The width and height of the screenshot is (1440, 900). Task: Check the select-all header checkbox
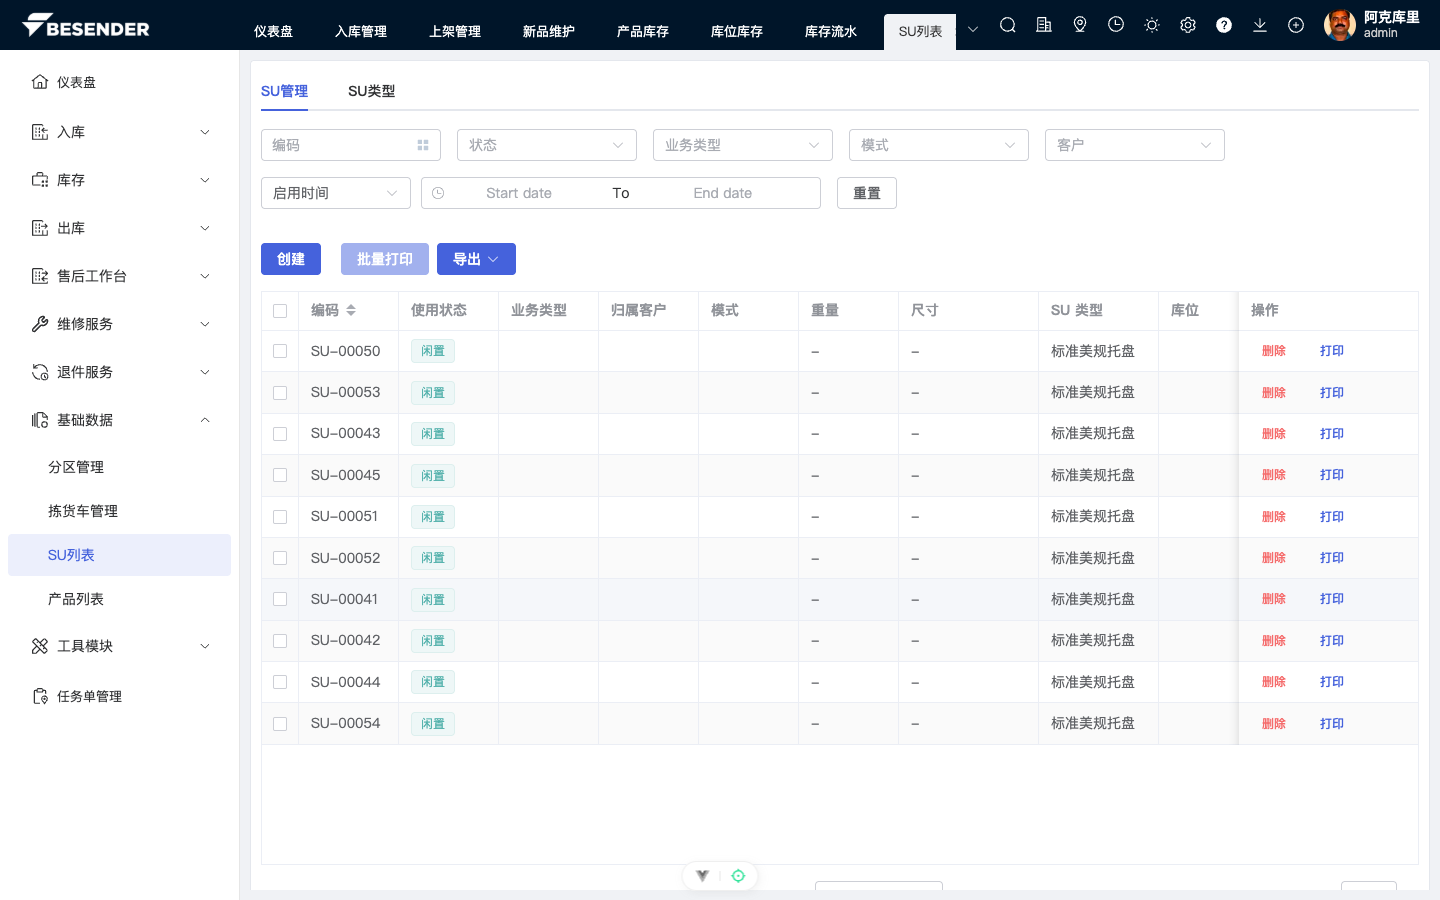pyautogui.click(x=280, y=311)
